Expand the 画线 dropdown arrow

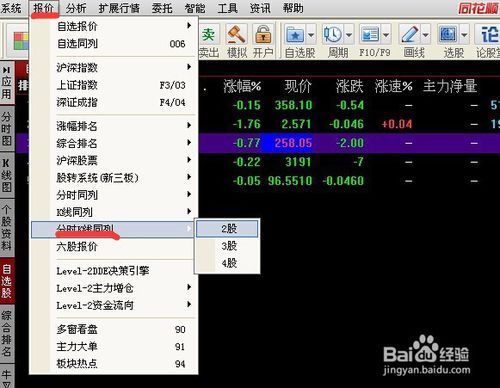pos(426,35)
